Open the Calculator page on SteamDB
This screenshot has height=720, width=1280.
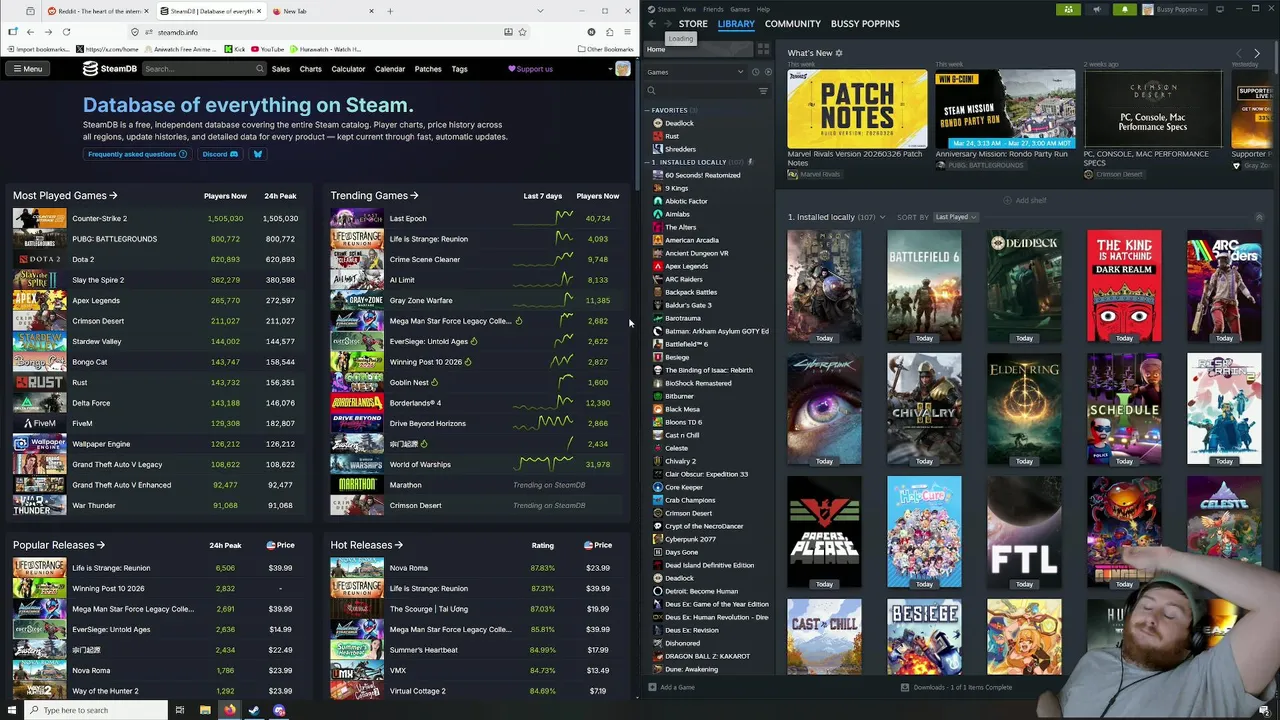pos(348,69)
